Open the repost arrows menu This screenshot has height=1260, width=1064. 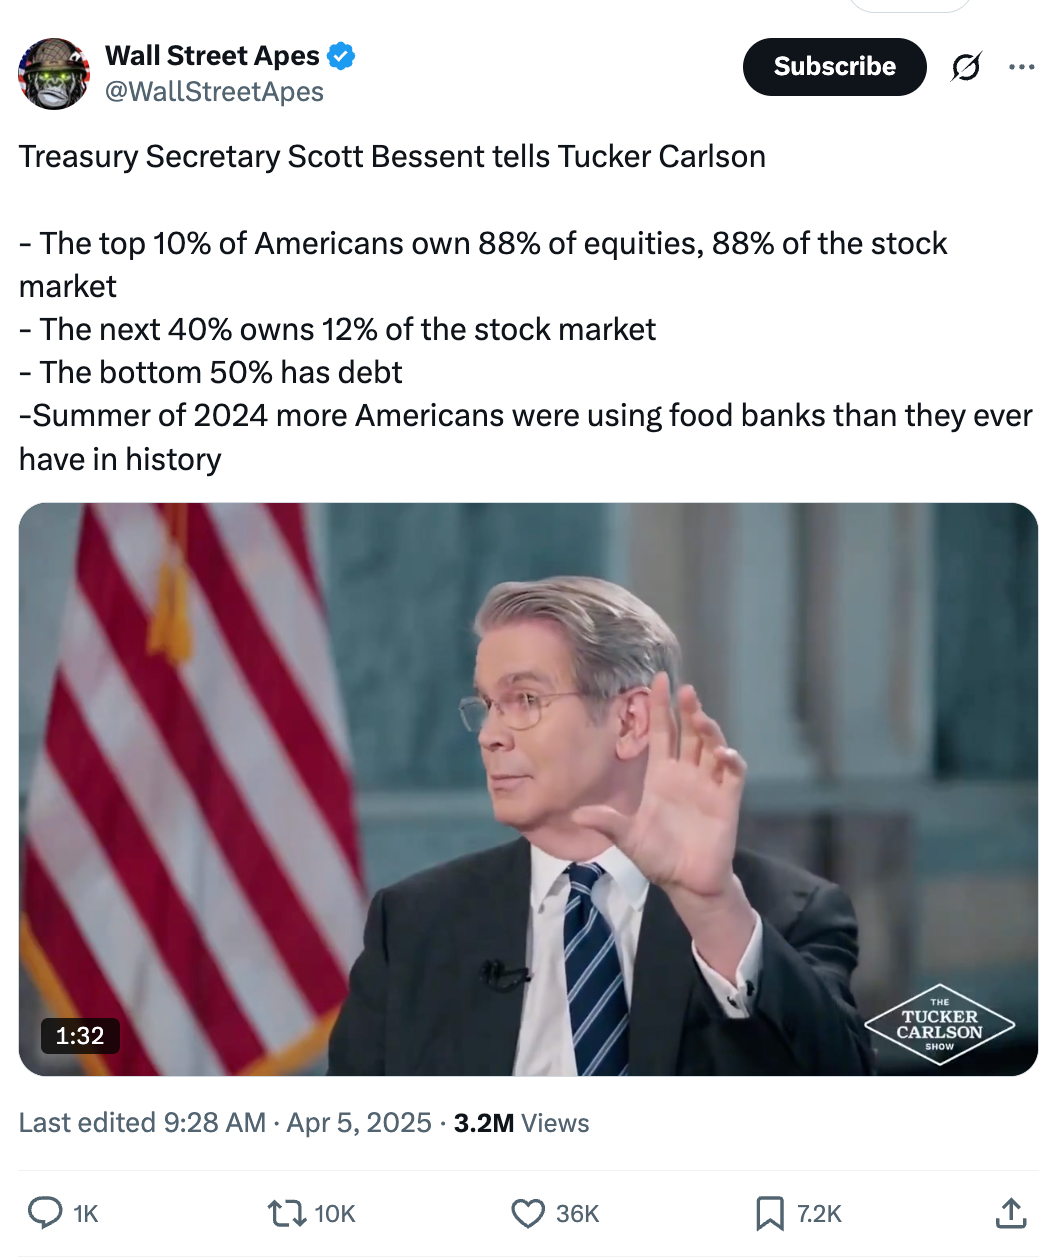286,1213
